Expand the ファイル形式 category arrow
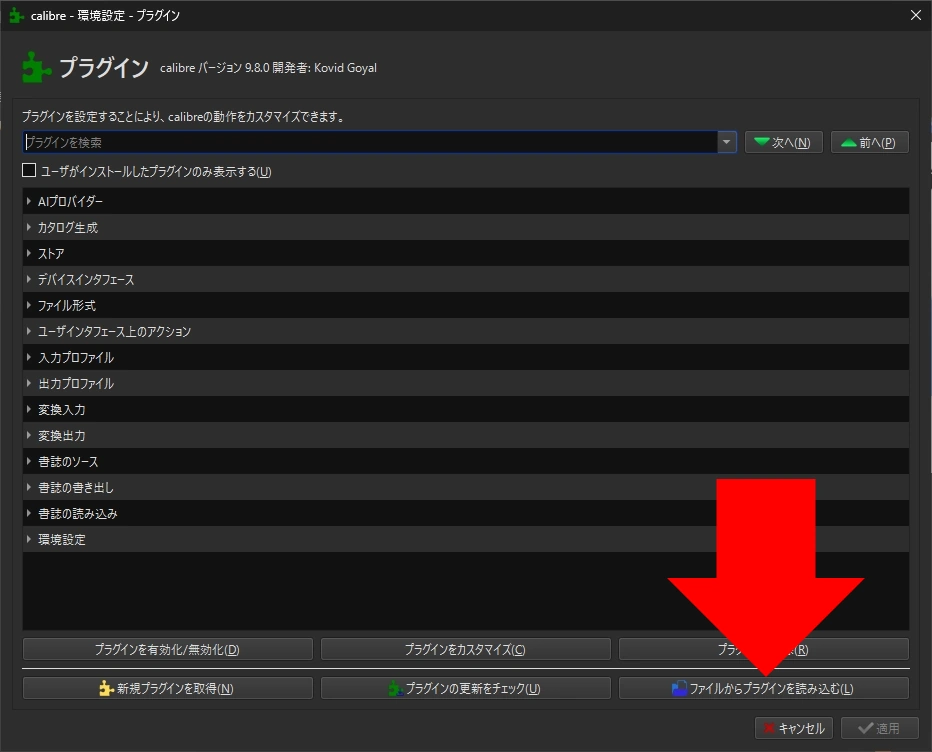Image resolution: width=932 pixels, height=752 pixels. click(29, 305)
